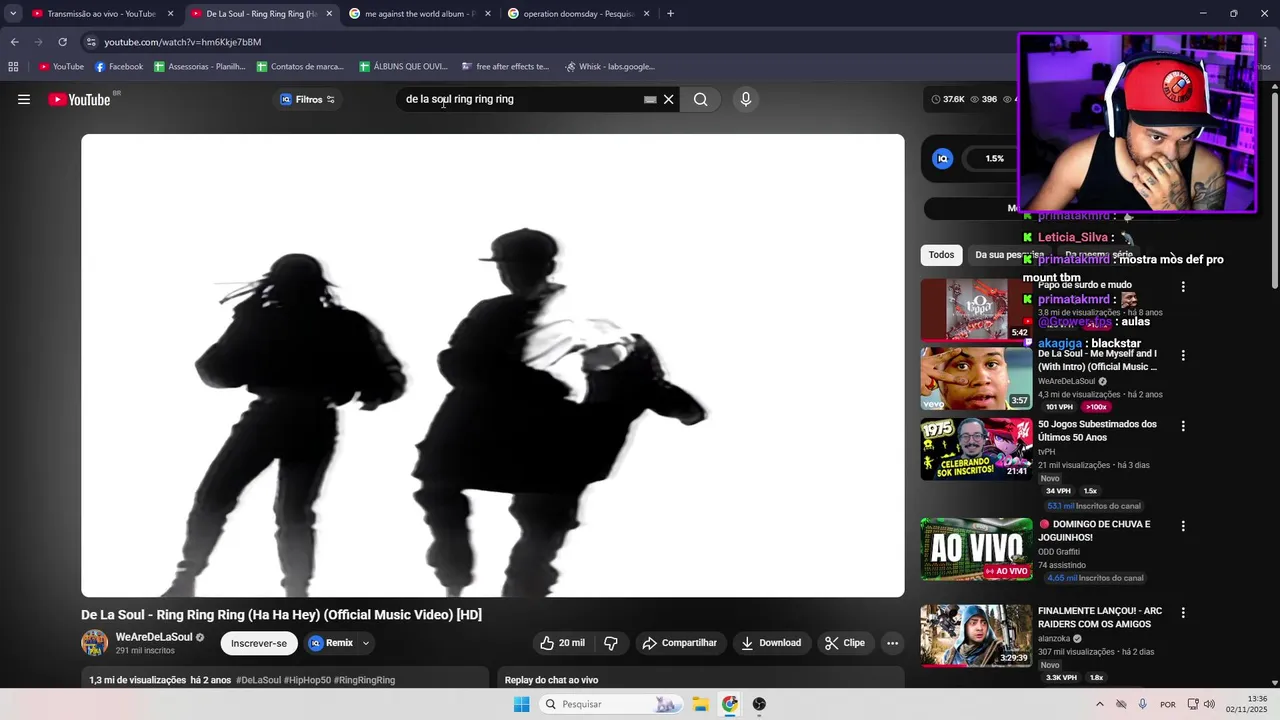Activate voice search microphone
This screenshot has height=720, width=1280.
[x=745, y=99]
